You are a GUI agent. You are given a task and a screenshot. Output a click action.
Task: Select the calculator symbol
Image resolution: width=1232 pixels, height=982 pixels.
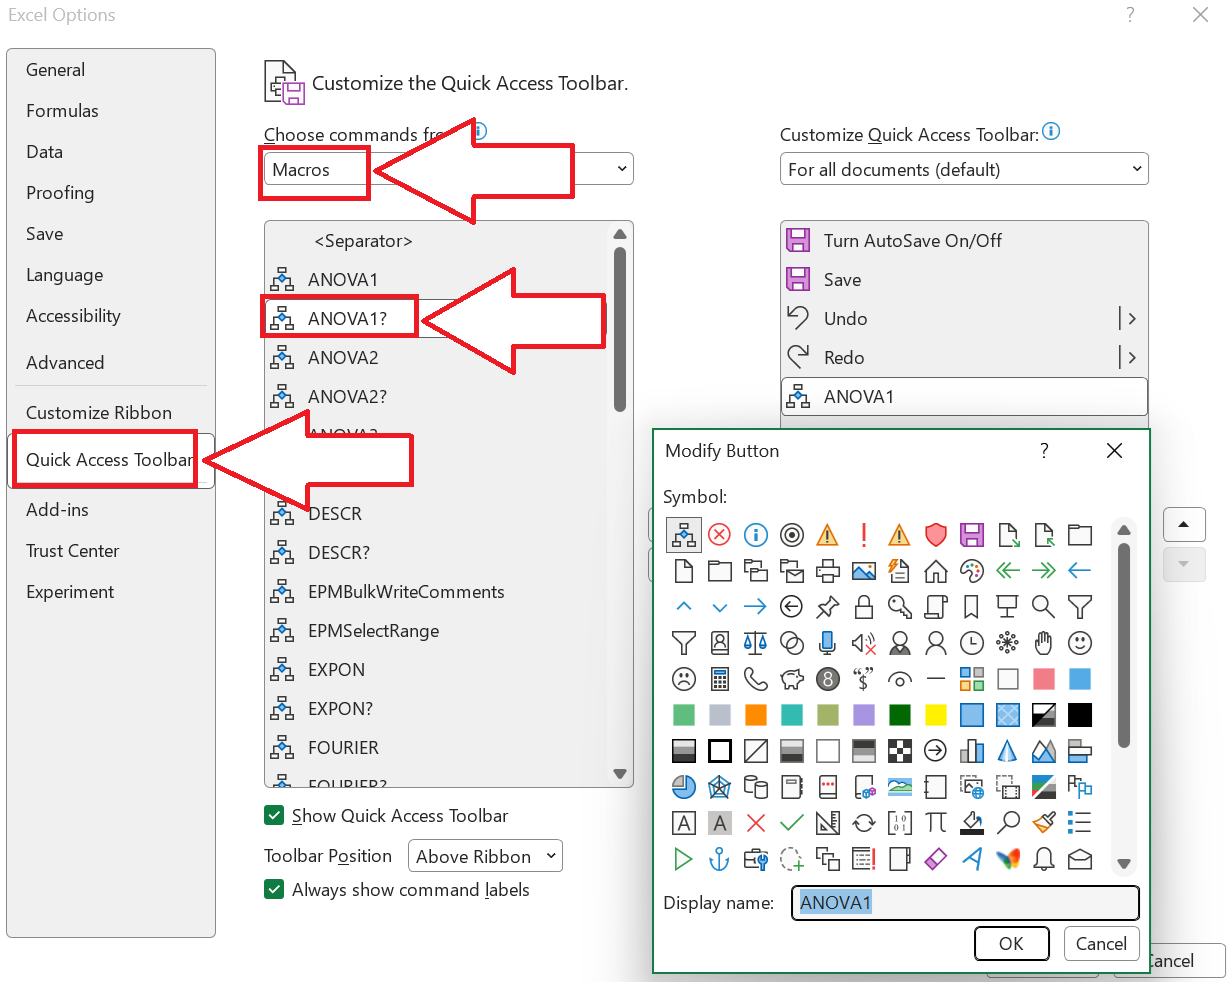click(x=720, y=679)
